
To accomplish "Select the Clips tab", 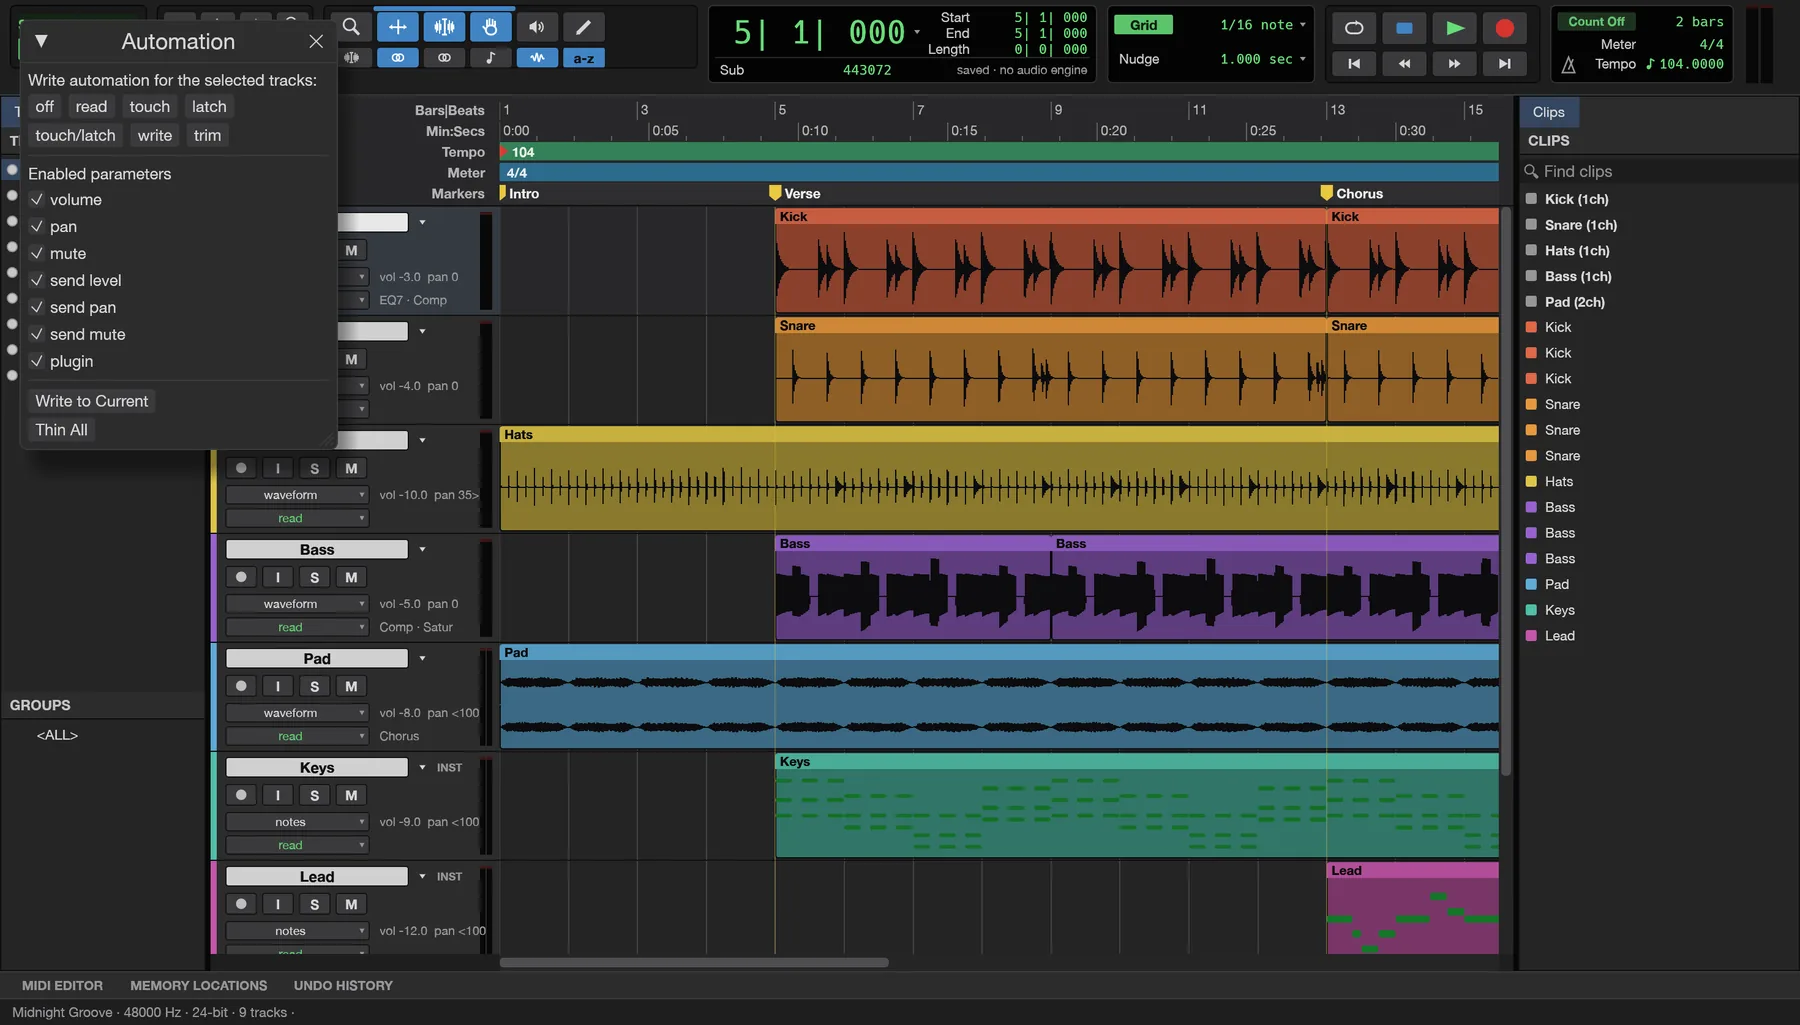I will [1548, 112].
